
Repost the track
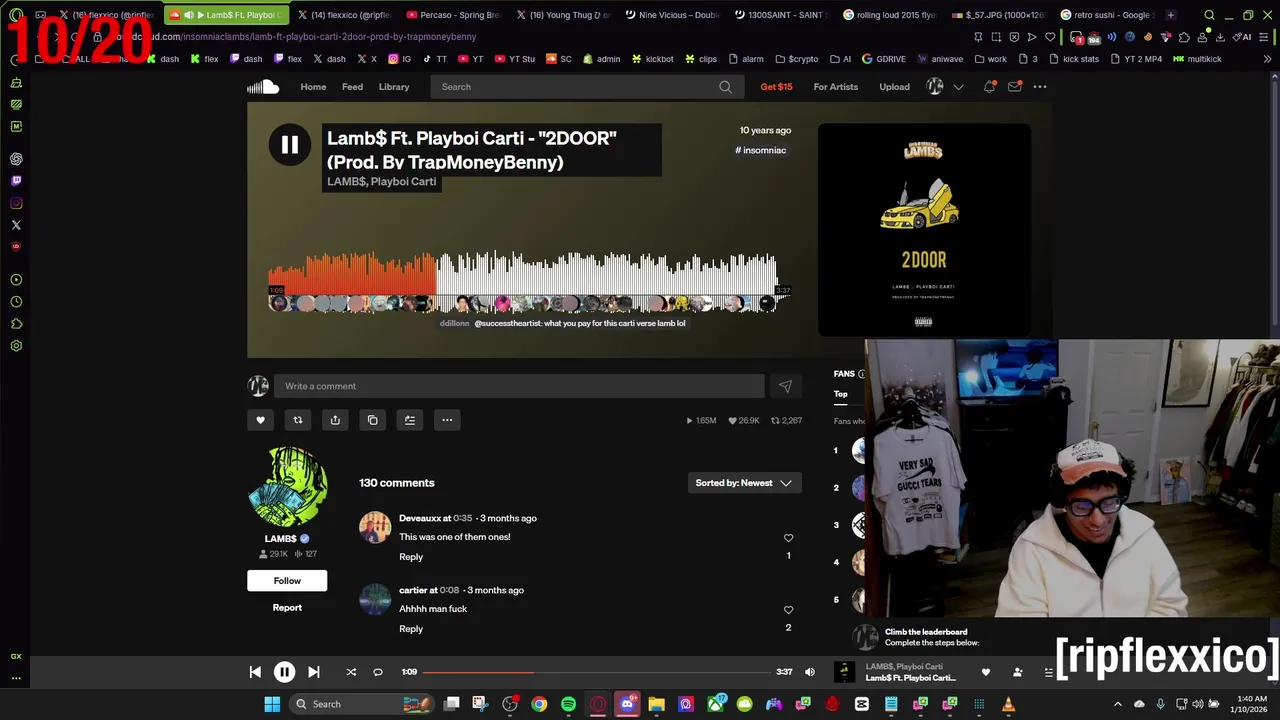click(297, 420)
